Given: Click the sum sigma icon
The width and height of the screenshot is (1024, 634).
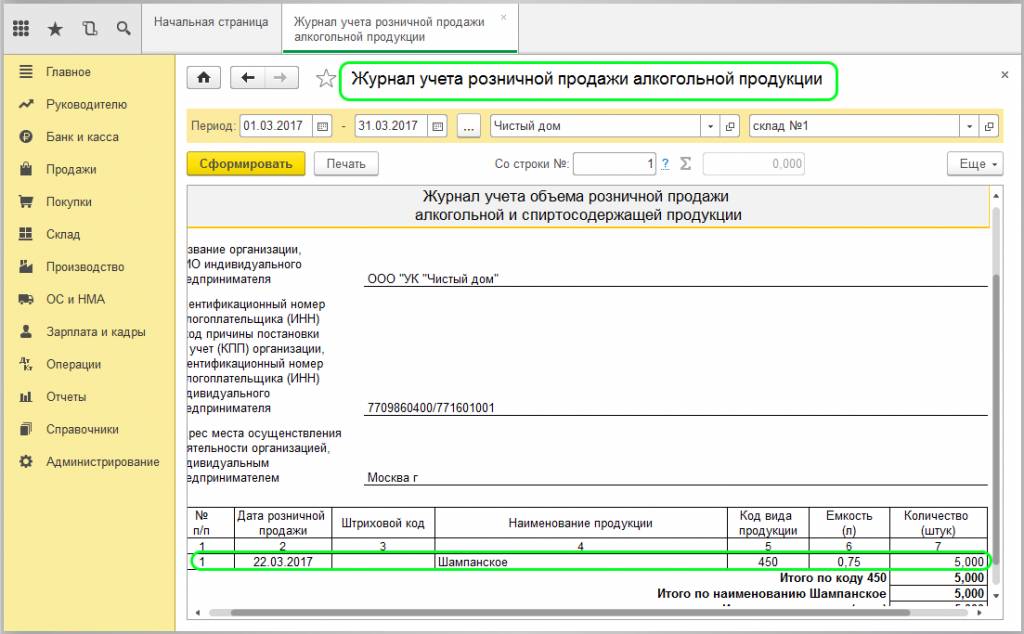Looking at the screenshot, I should (x=685, y=164).
